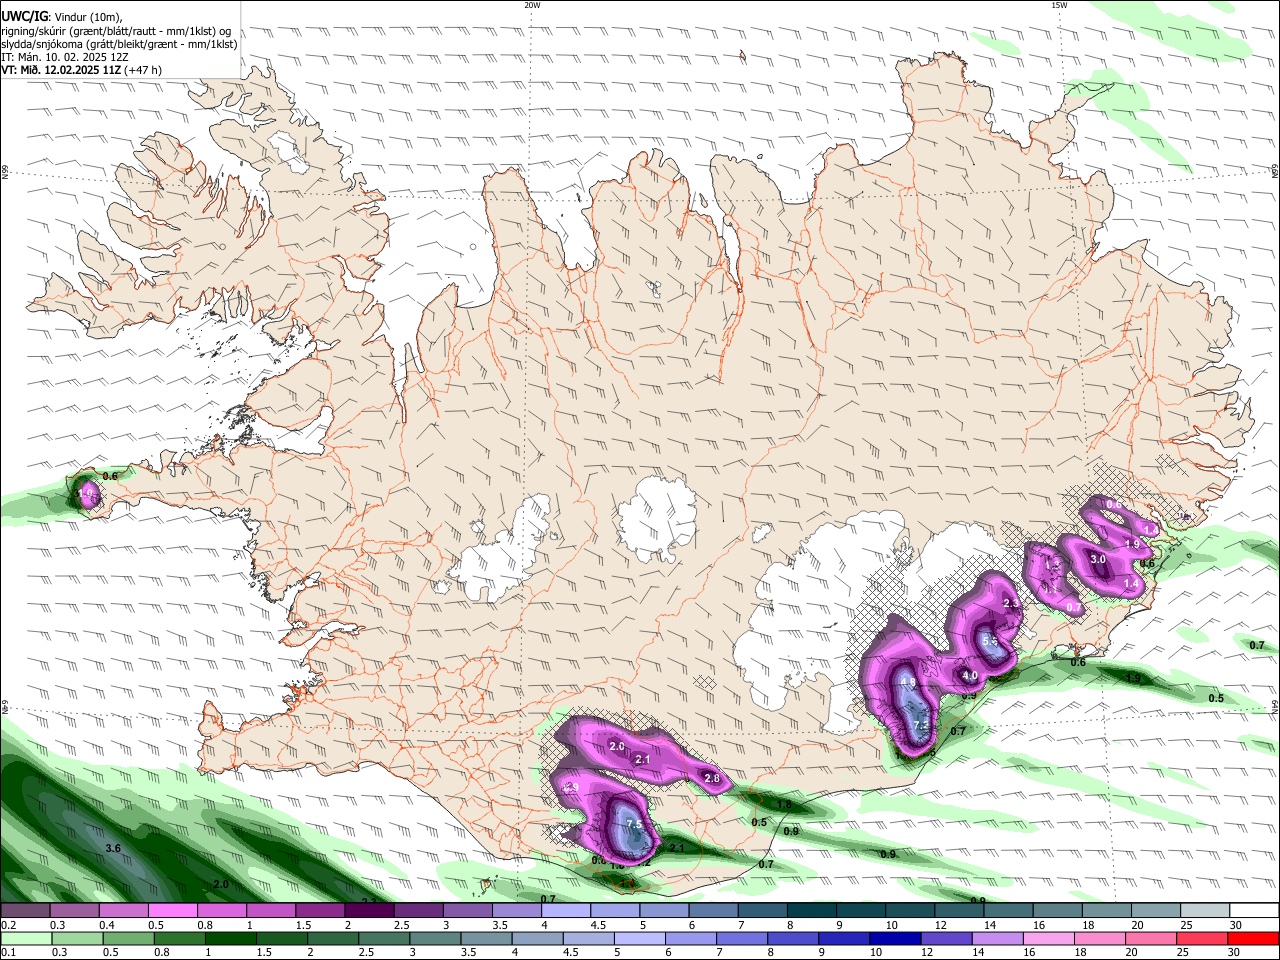The height and width of the screenshot is (960, 1280).
Task: Click the (+47 h) forecast offset text
Action: tap(143, 70)
